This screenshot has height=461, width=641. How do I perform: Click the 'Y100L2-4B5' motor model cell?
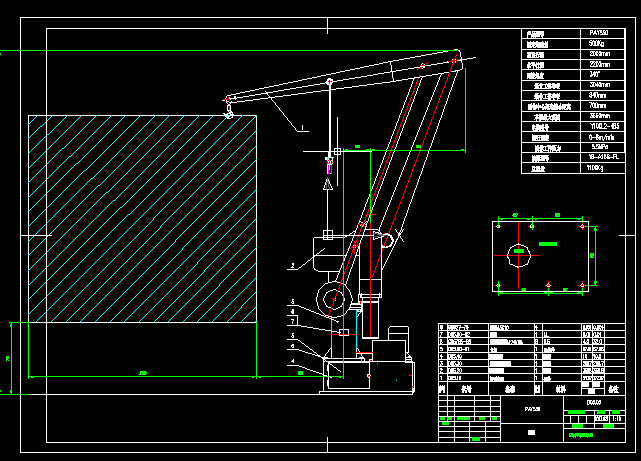(604, 126)
